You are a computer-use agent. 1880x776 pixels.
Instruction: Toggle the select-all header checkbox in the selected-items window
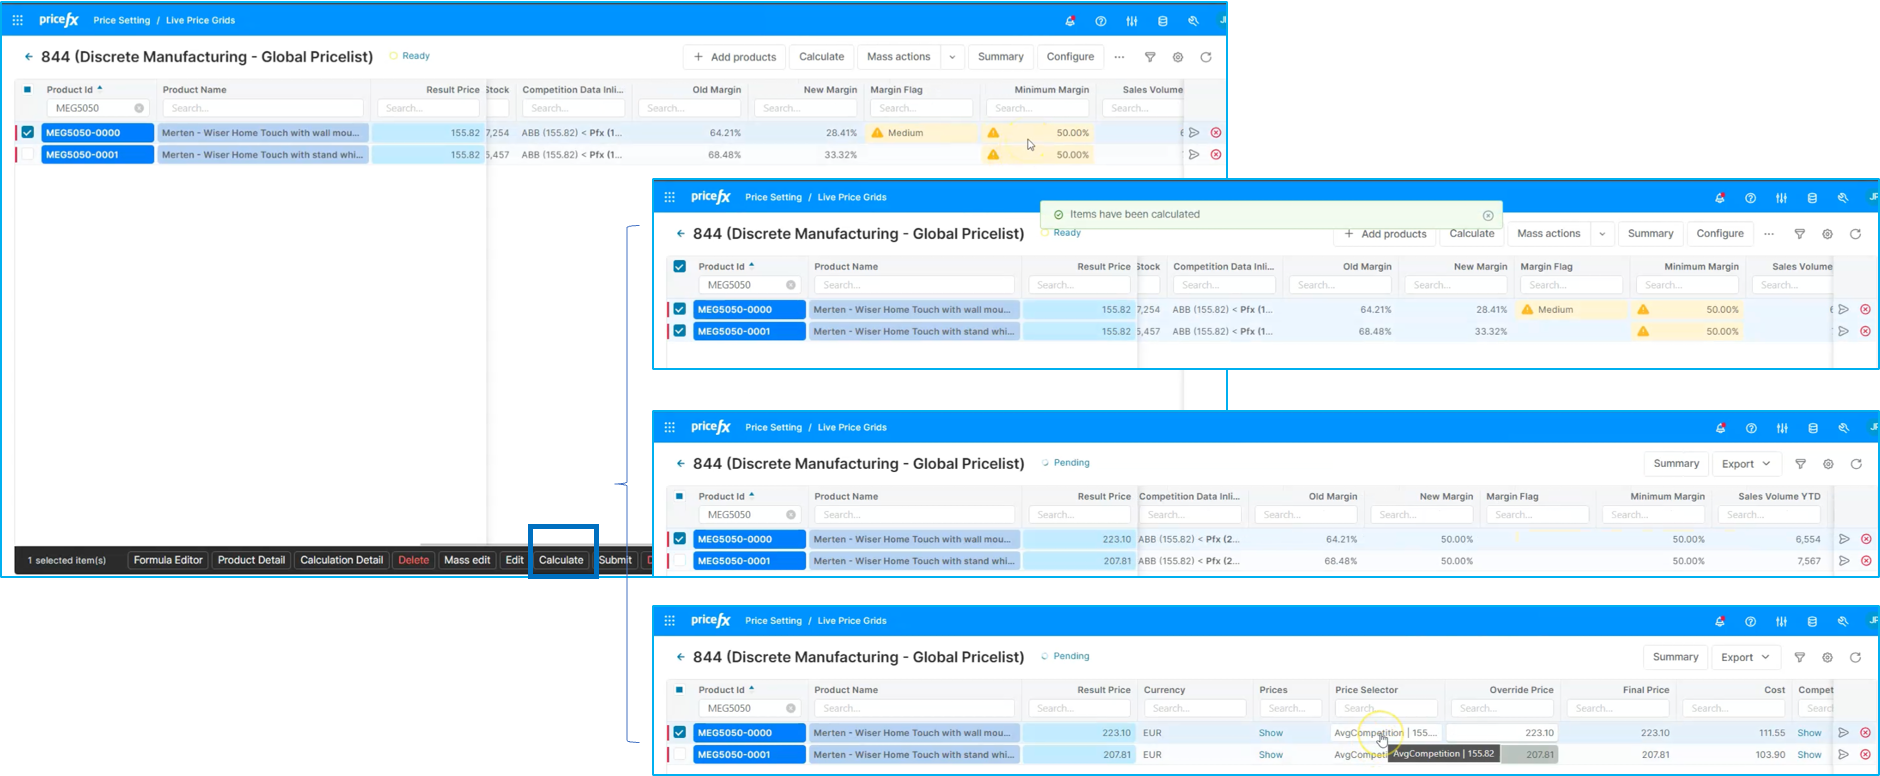(28, 90)
